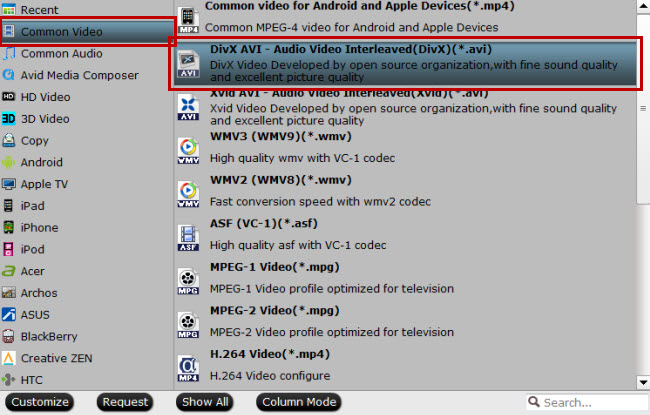Click the Request button
Image resolution: width=650 pixels, height=415 pixels.
(125, 402)
